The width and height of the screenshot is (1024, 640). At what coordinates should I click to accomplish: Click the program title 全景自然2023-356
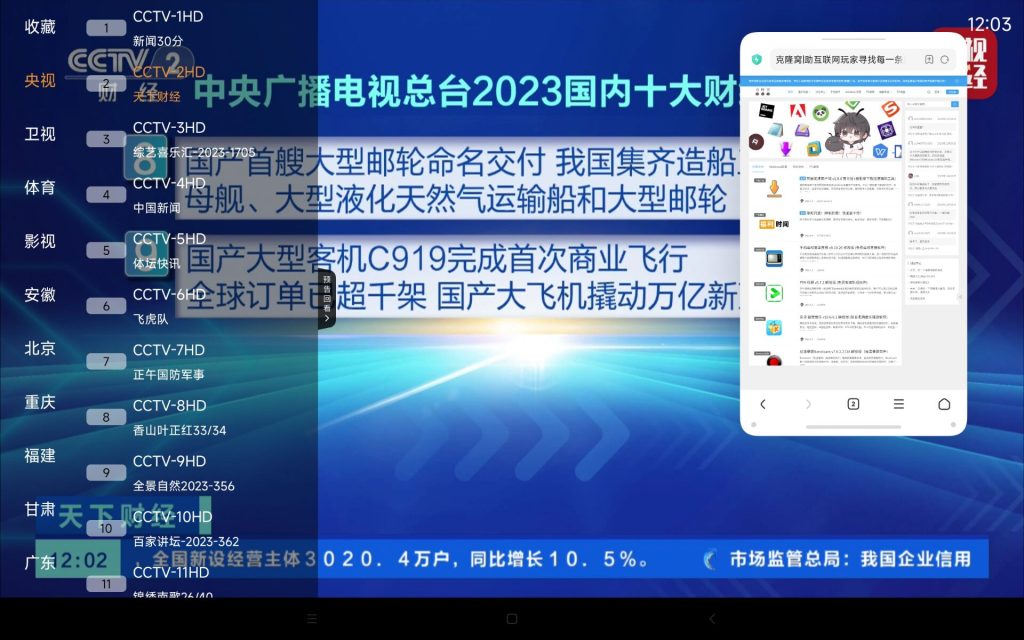(x=184, y=485)
